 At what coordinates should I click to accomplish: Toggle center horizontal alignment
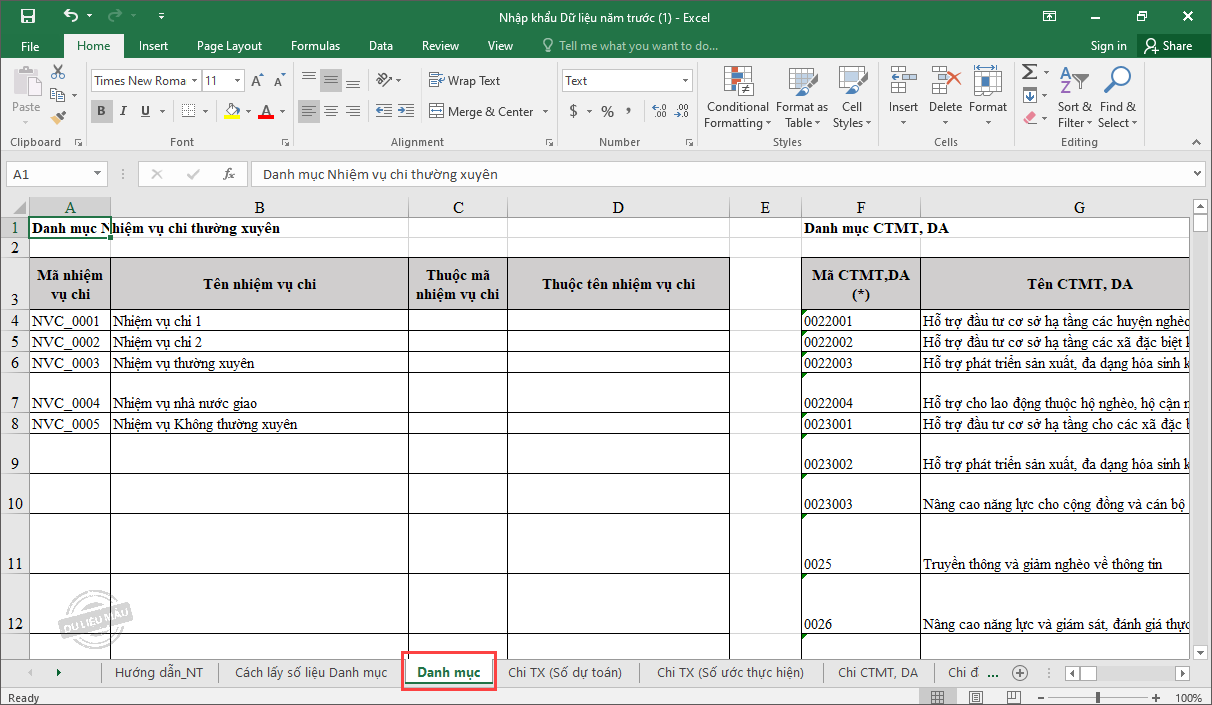click(x=331, y=111)
